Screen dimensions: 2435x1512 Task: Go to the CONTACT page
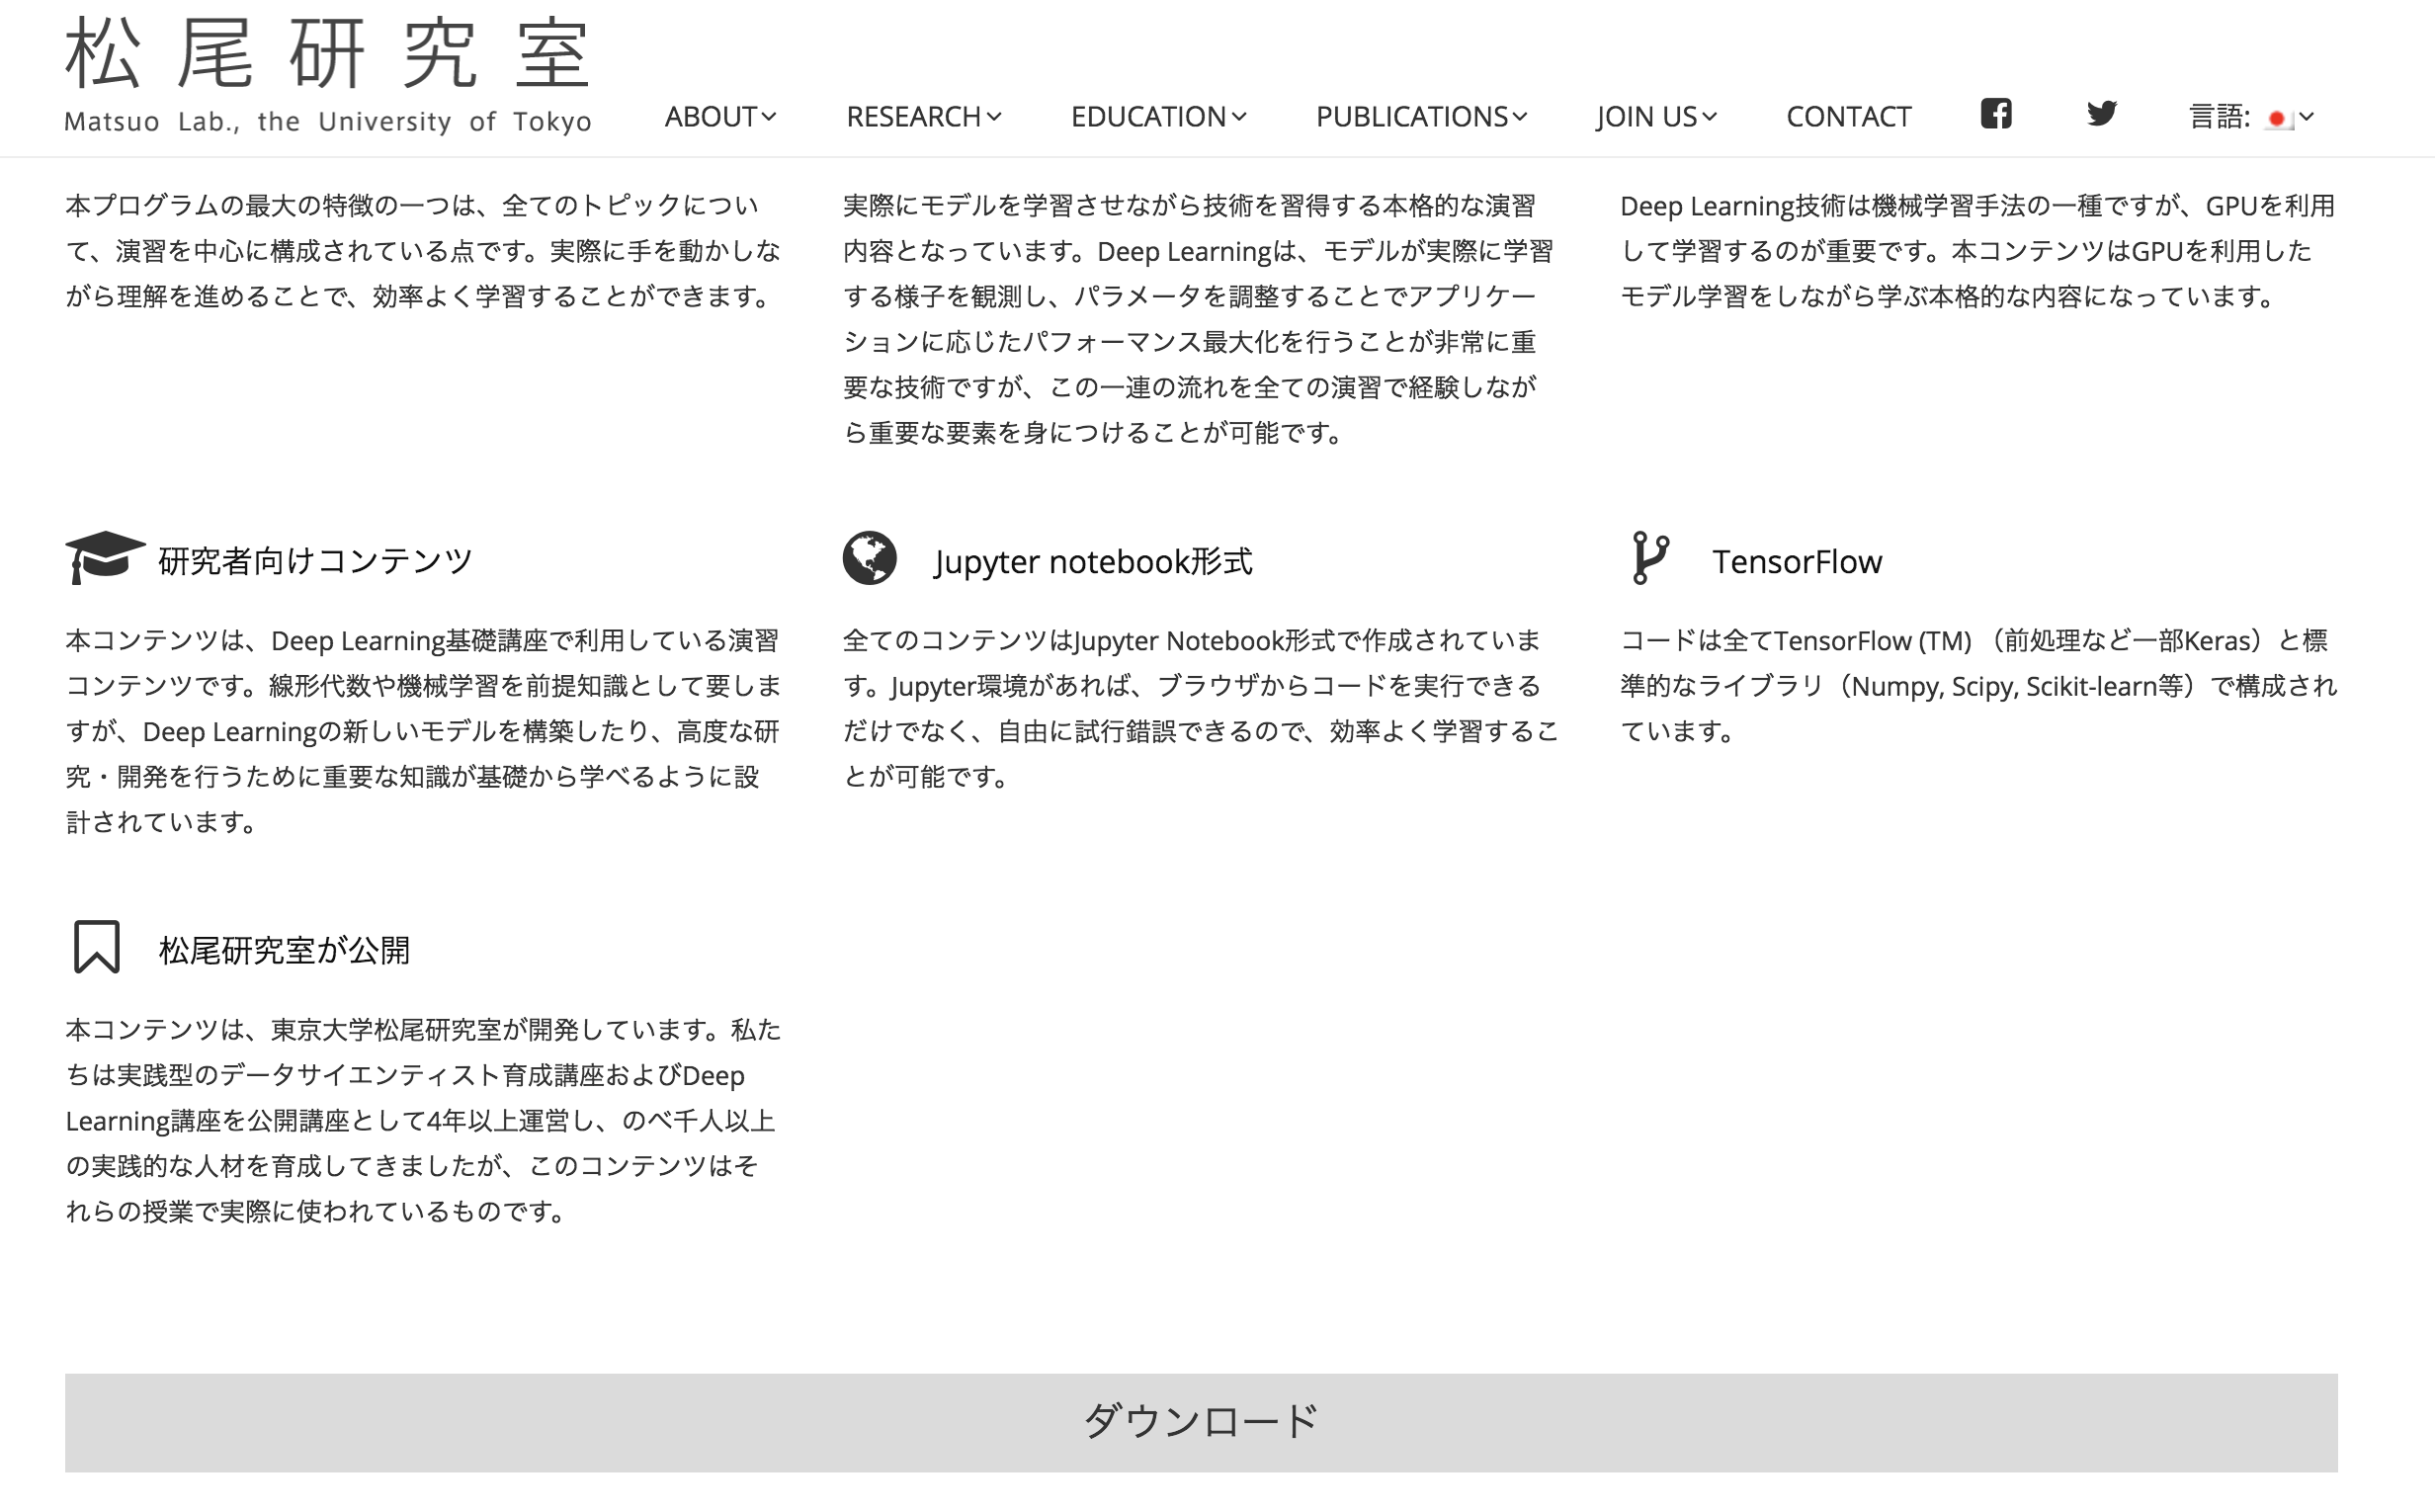point(1848,117)
